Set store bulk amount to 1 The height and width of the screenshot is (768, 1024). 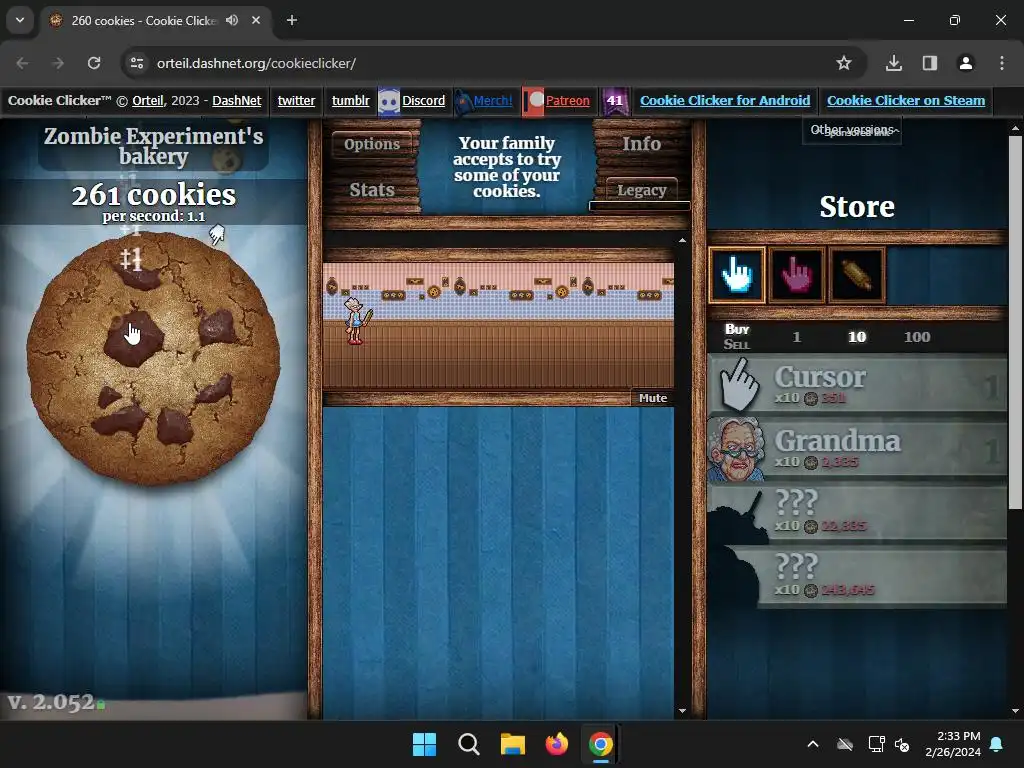point(797,337)
